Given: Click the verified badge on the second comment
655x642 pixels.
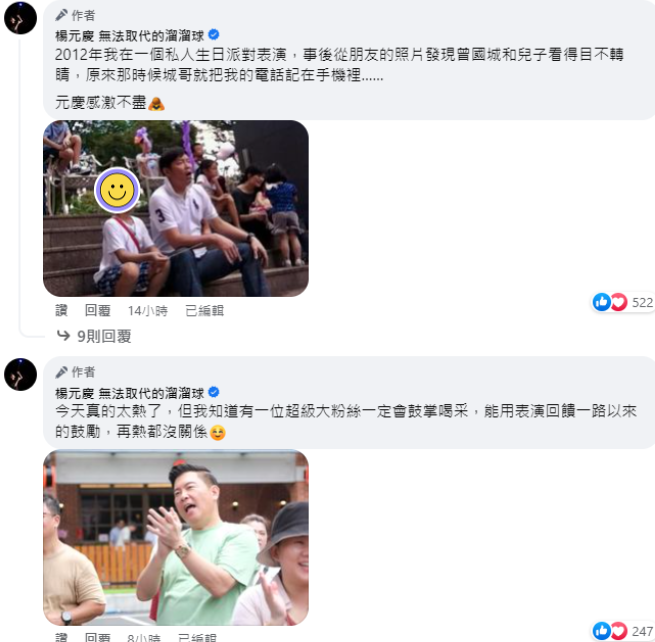Looking at the screenshot, I should 213,392.
